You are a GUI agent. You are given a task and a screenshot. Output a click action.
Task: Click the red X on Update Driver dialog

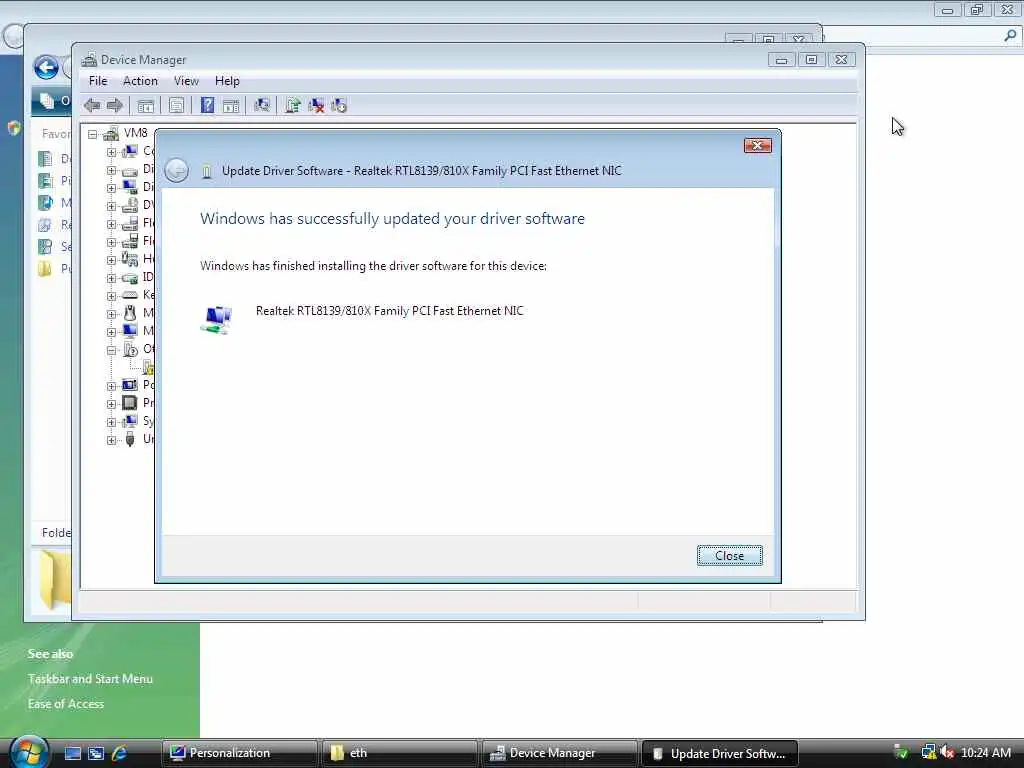pyautogui.click(x=758, y=146)
